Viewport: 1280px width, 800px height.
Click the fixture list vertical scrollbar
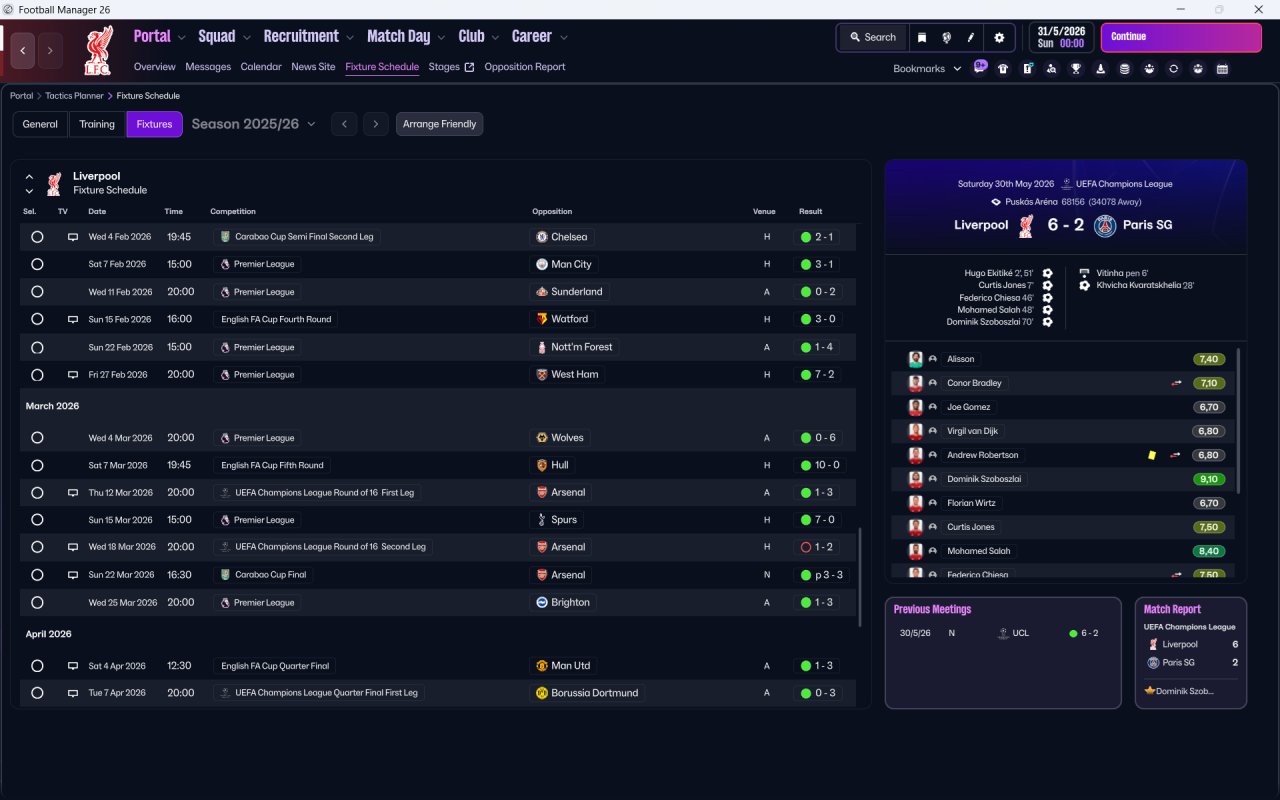pos(859,578)
